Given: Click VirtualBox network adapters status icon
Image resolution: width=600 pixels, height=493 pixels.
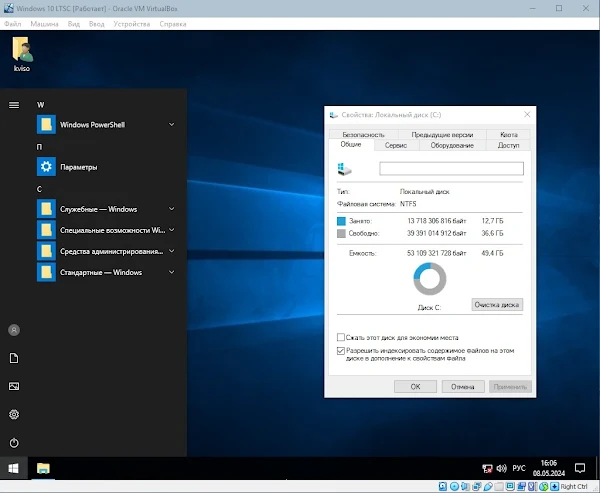Looking at the screenshot, I should (x=476, y=486).
